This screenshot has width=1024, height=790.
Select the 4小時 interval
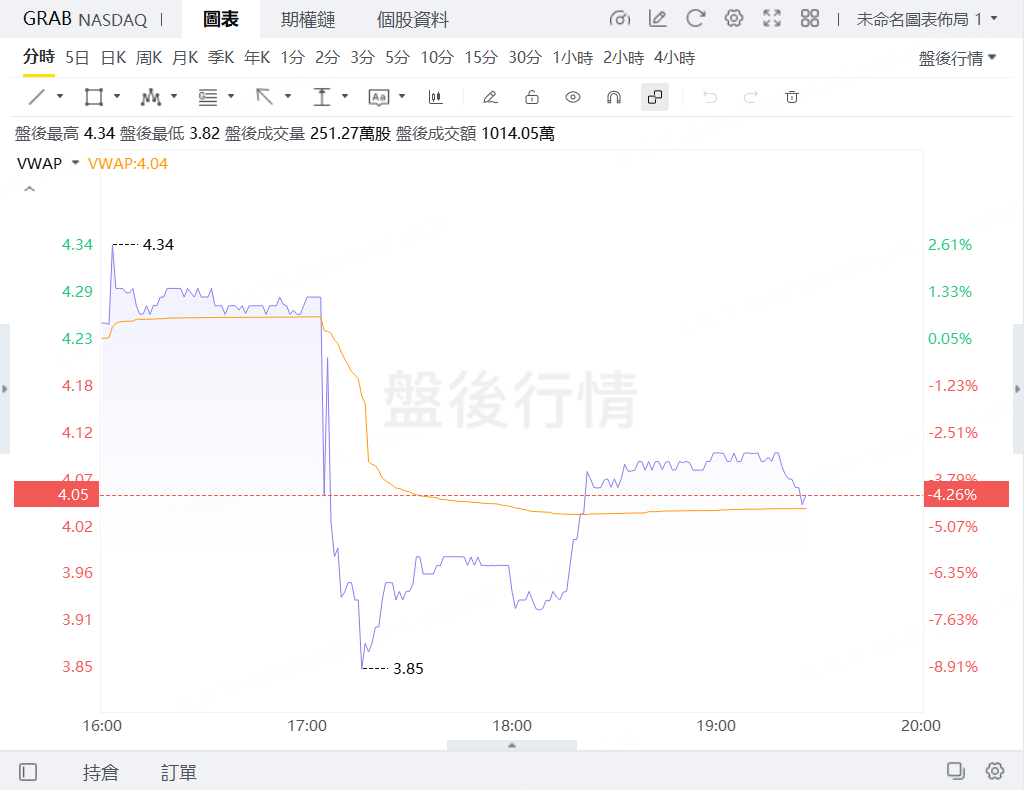pyautogui.click(x=675, y=58)
